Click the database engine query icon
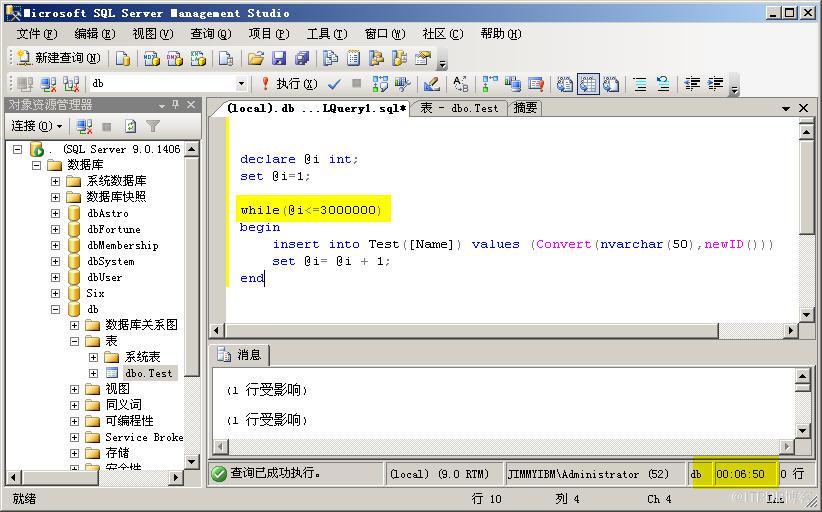The height and width of the screenshot is (512, 822). click(123, 58)
